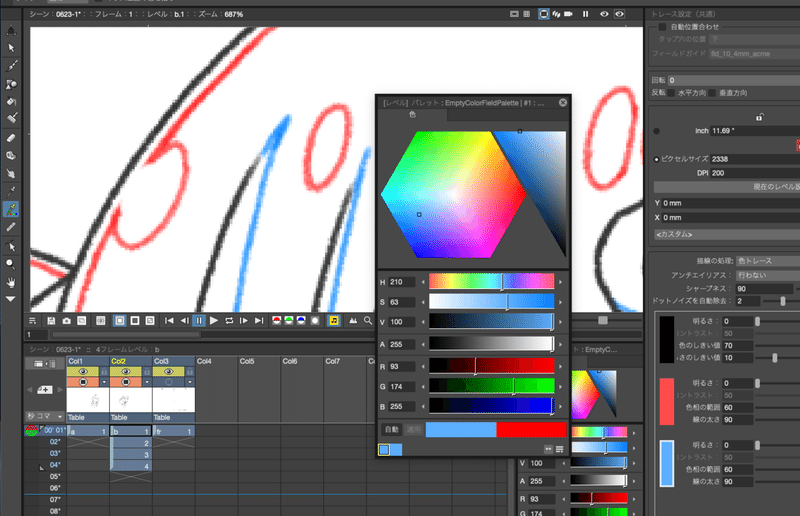Select the Col2 column header

point(131,361)
